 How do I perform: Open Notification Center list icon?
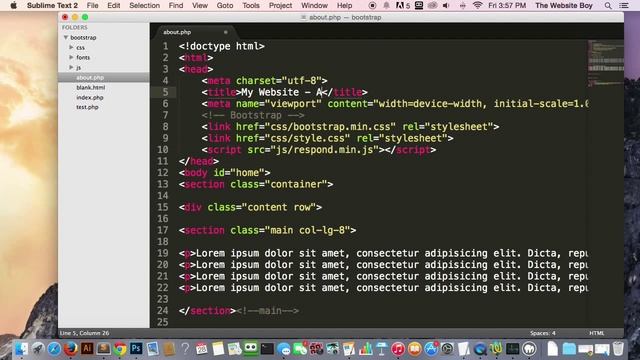624,6
